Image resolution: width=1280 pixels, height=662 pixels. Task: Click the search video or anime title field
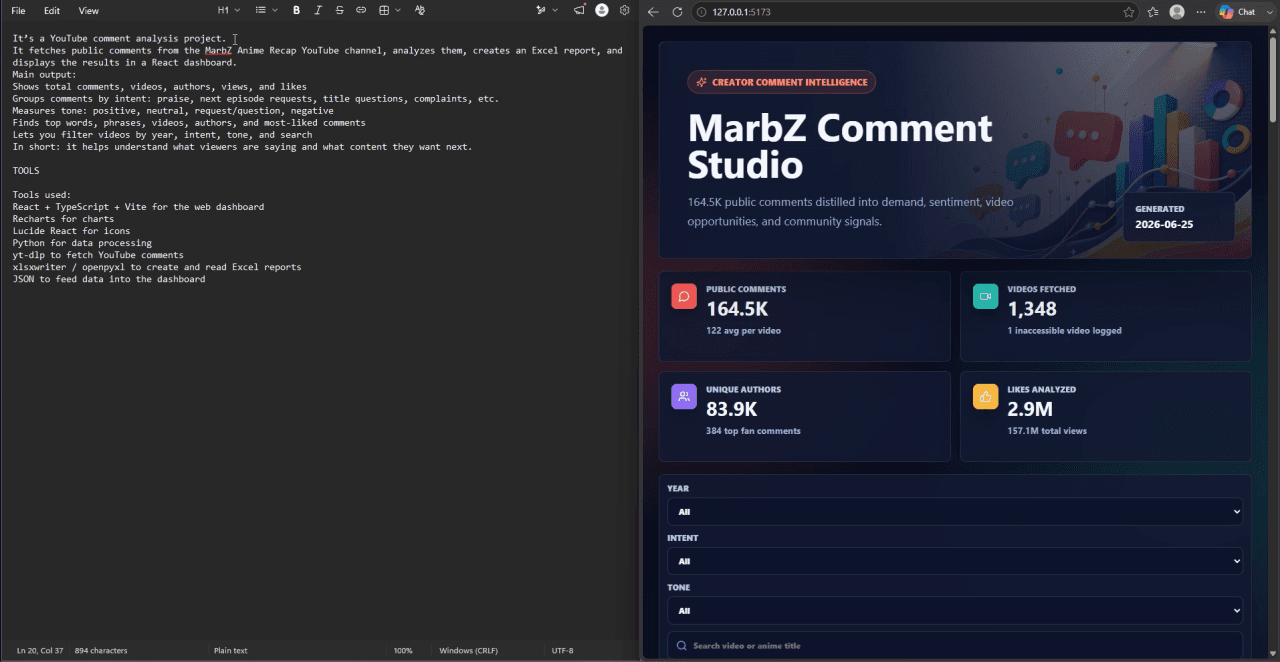955,646
